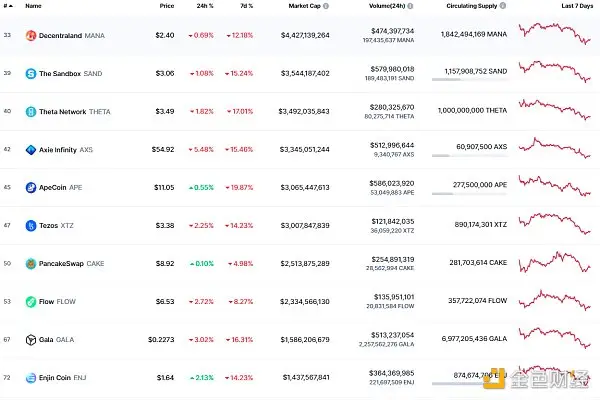Click the Theta Network coin icon
This screenshot has height=400, width=600.
(31, 112)
